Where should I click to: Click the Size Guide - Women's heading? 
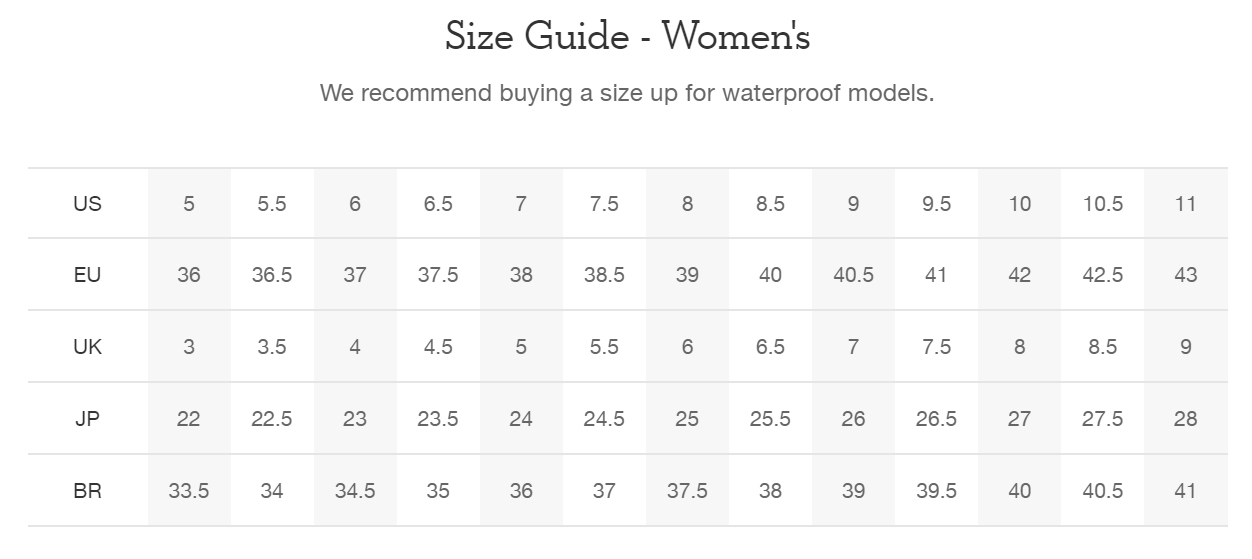627,37
